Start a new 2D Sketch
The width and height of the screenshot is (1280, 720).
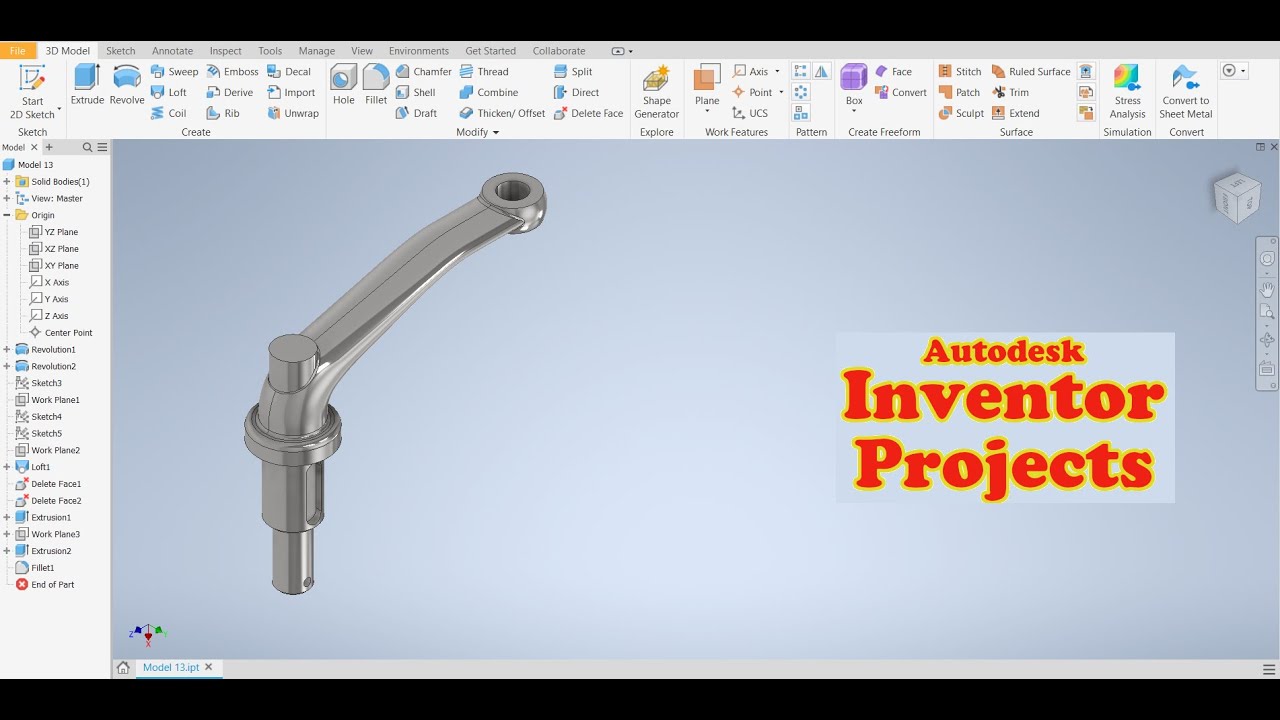(32, 92)
